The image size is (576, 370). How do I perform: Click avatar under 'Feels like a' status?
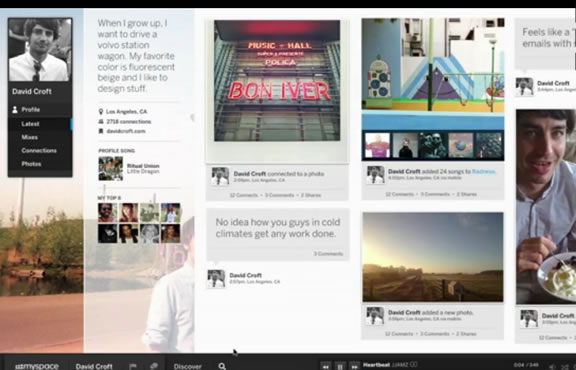coord(524,87)
